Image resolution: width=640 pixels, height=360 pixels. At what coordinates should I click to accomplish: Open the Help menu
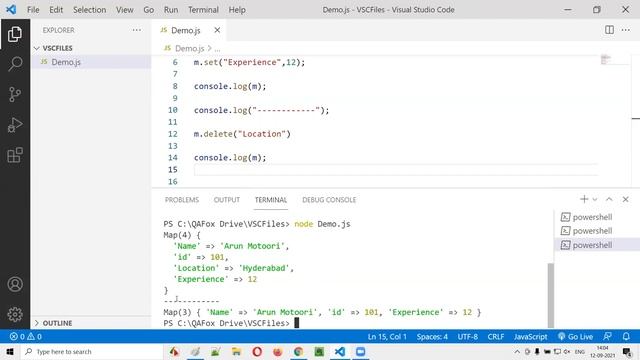point(237,10)
